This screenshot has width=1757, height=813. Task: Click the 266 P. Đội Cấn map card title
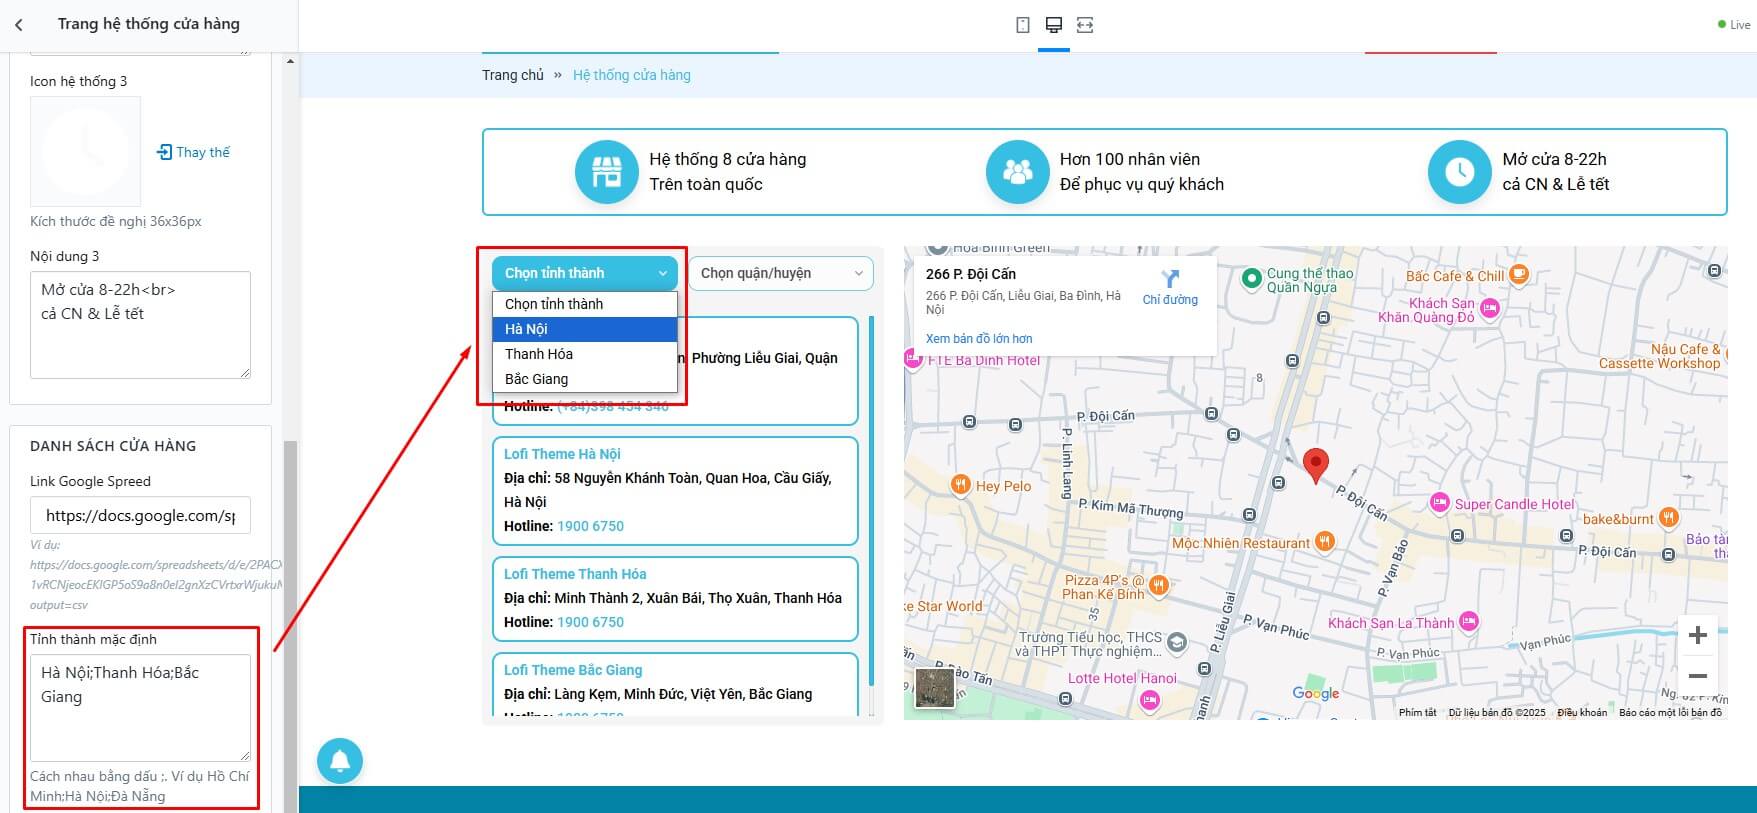(x=970, y=274)
